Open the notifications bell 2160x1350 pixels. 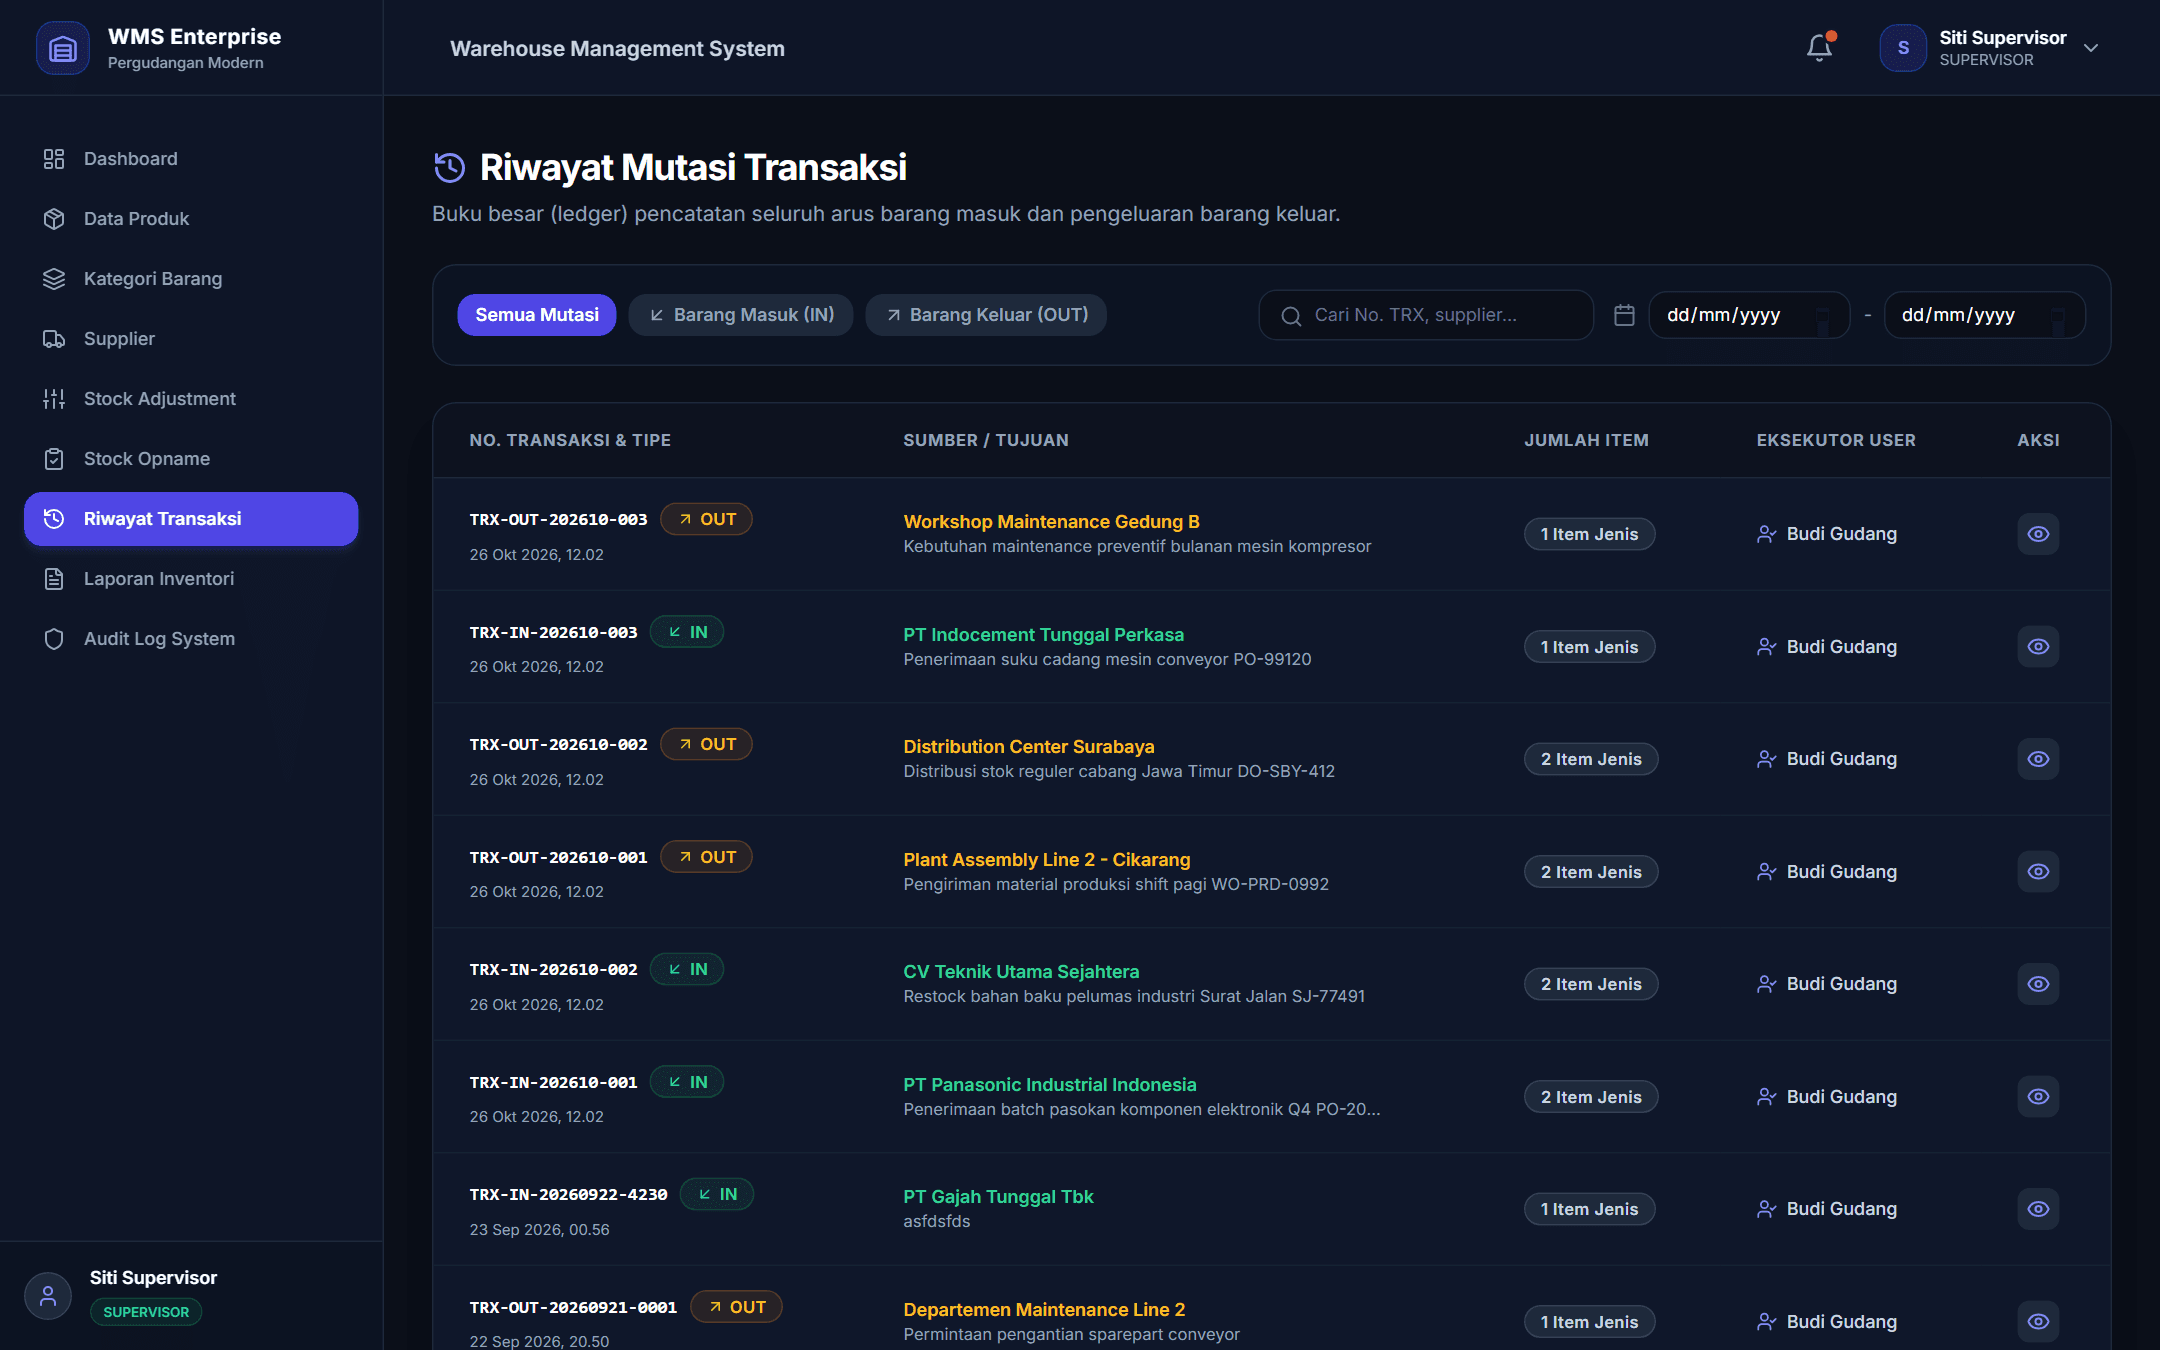tap(1819, 48)
